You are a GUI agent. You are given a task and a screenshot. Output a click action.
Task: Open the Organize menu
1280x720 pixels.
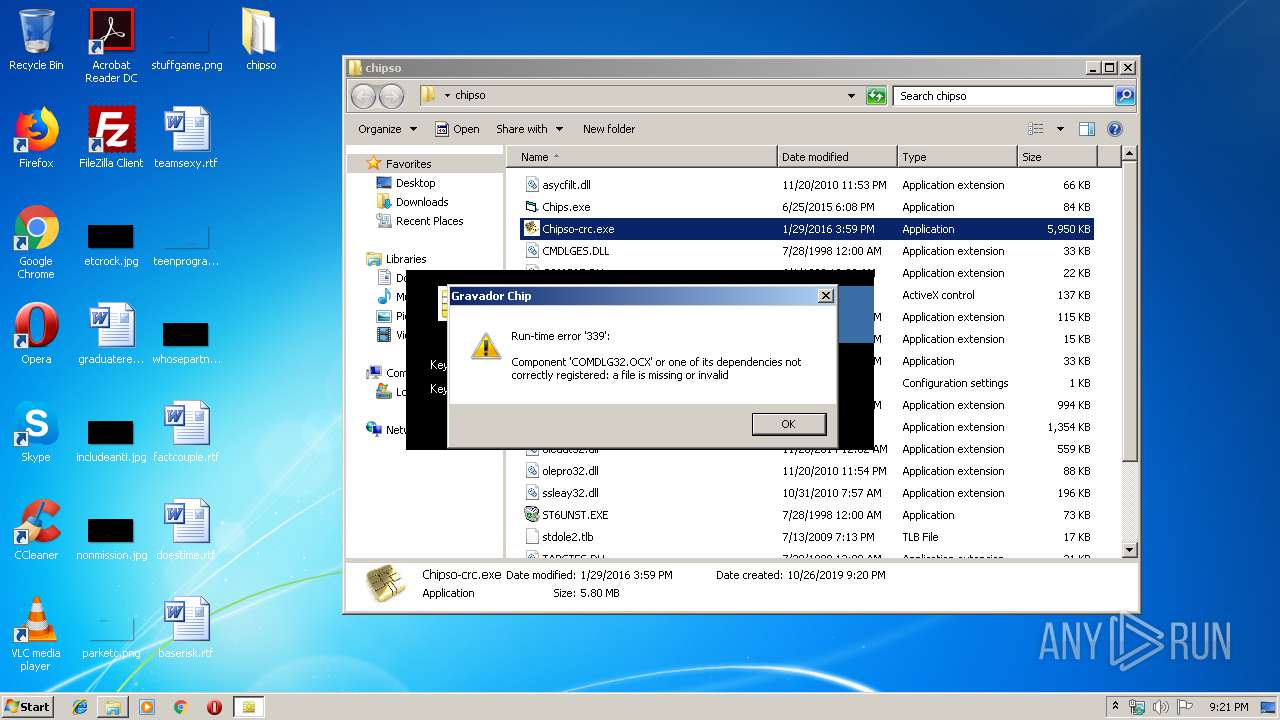click(x=386, y=129)
